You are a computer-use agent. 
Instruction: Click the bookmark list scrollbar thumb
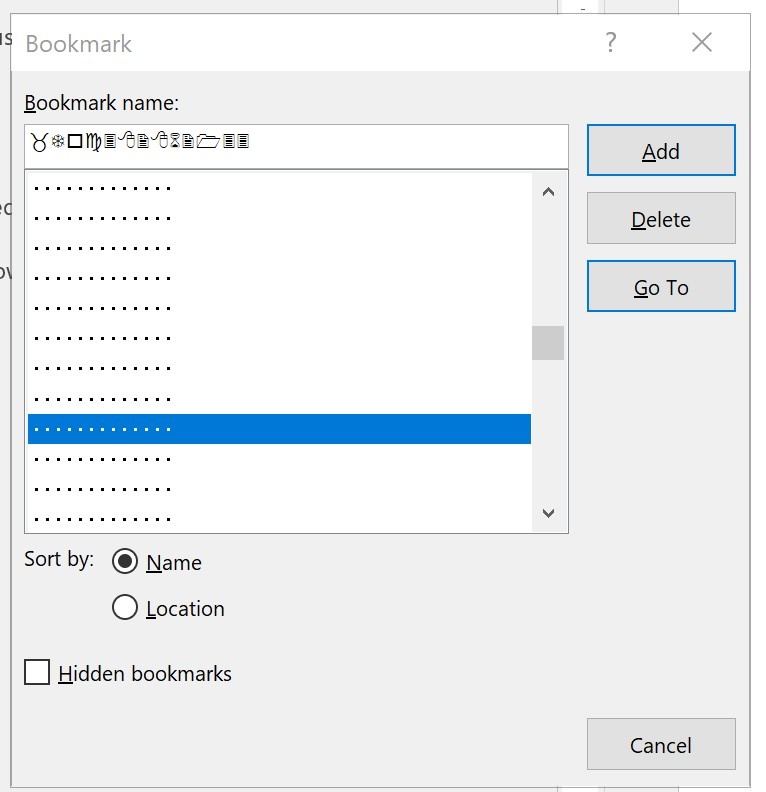coord(548,343)
